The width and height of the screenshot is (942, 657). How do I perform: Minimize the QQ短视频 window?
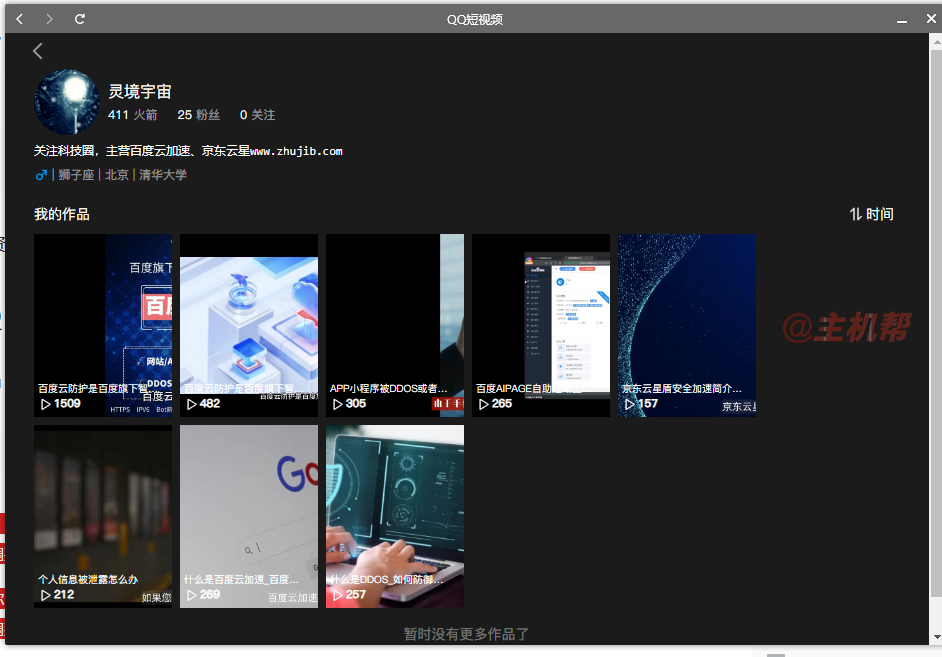click(902, 20)
